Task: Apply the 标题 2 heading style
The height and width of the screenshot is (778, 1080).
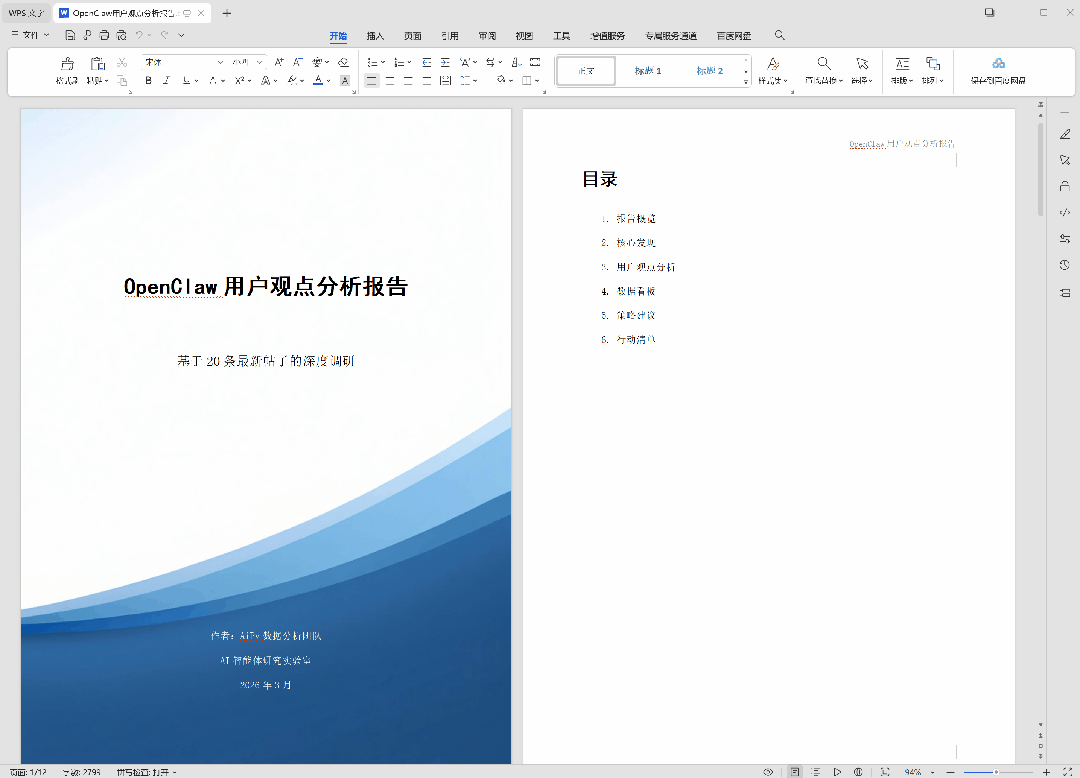Action: tap(709, 71)
